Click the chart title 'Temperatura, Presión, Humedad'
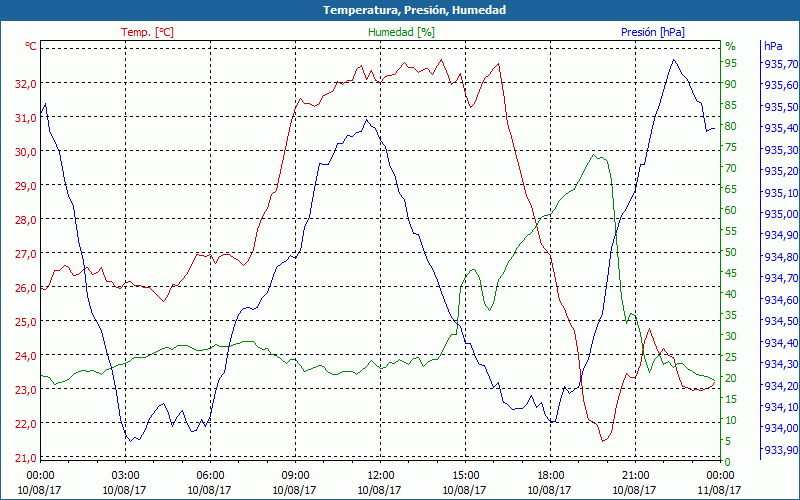Screen dimensions: 800x500 coord(414,10)
